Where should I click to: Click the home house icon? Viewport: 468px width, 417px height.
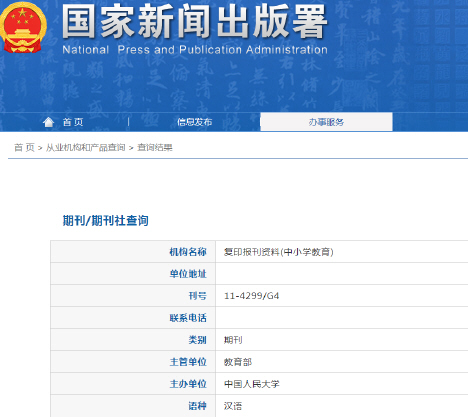[x=48, y=122]
